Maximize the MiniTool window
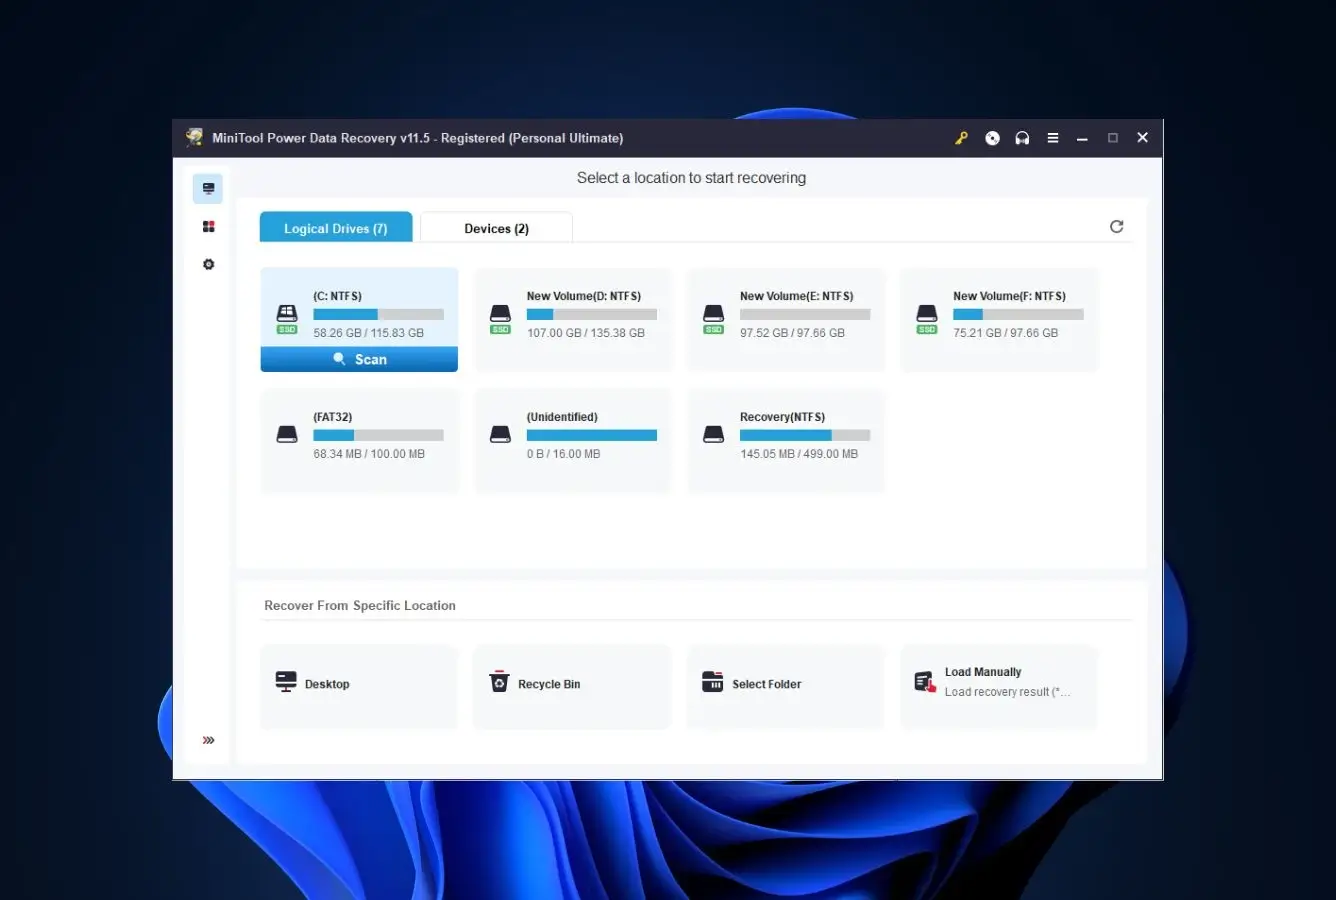 [x=1112, y=138]
